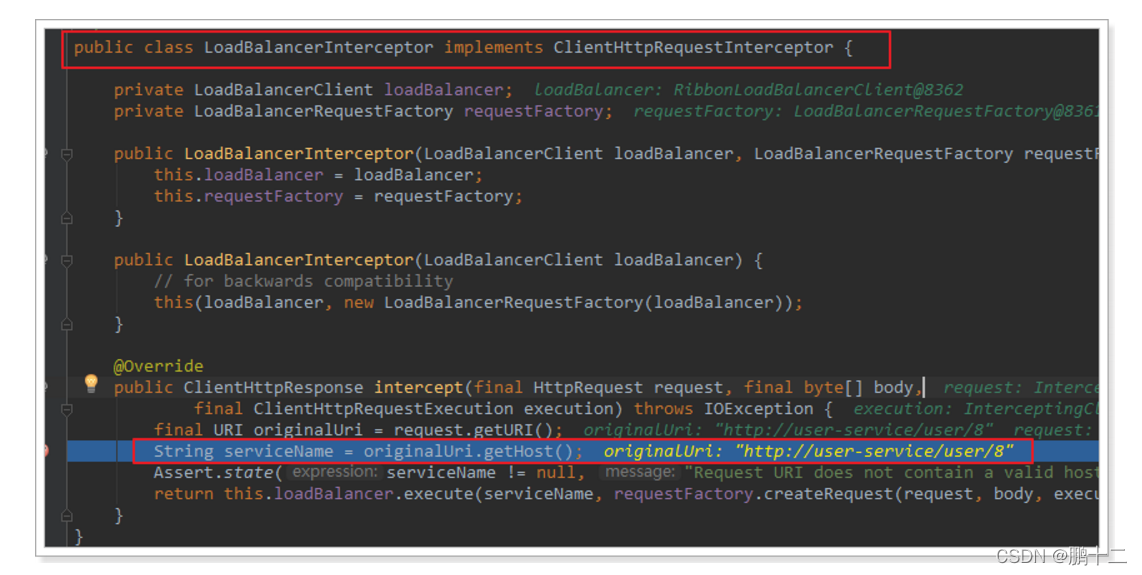Collapse the backwards compatibility constructor fold marker
This screenshot has height=575, width=1142.
(x=66, y=261)
